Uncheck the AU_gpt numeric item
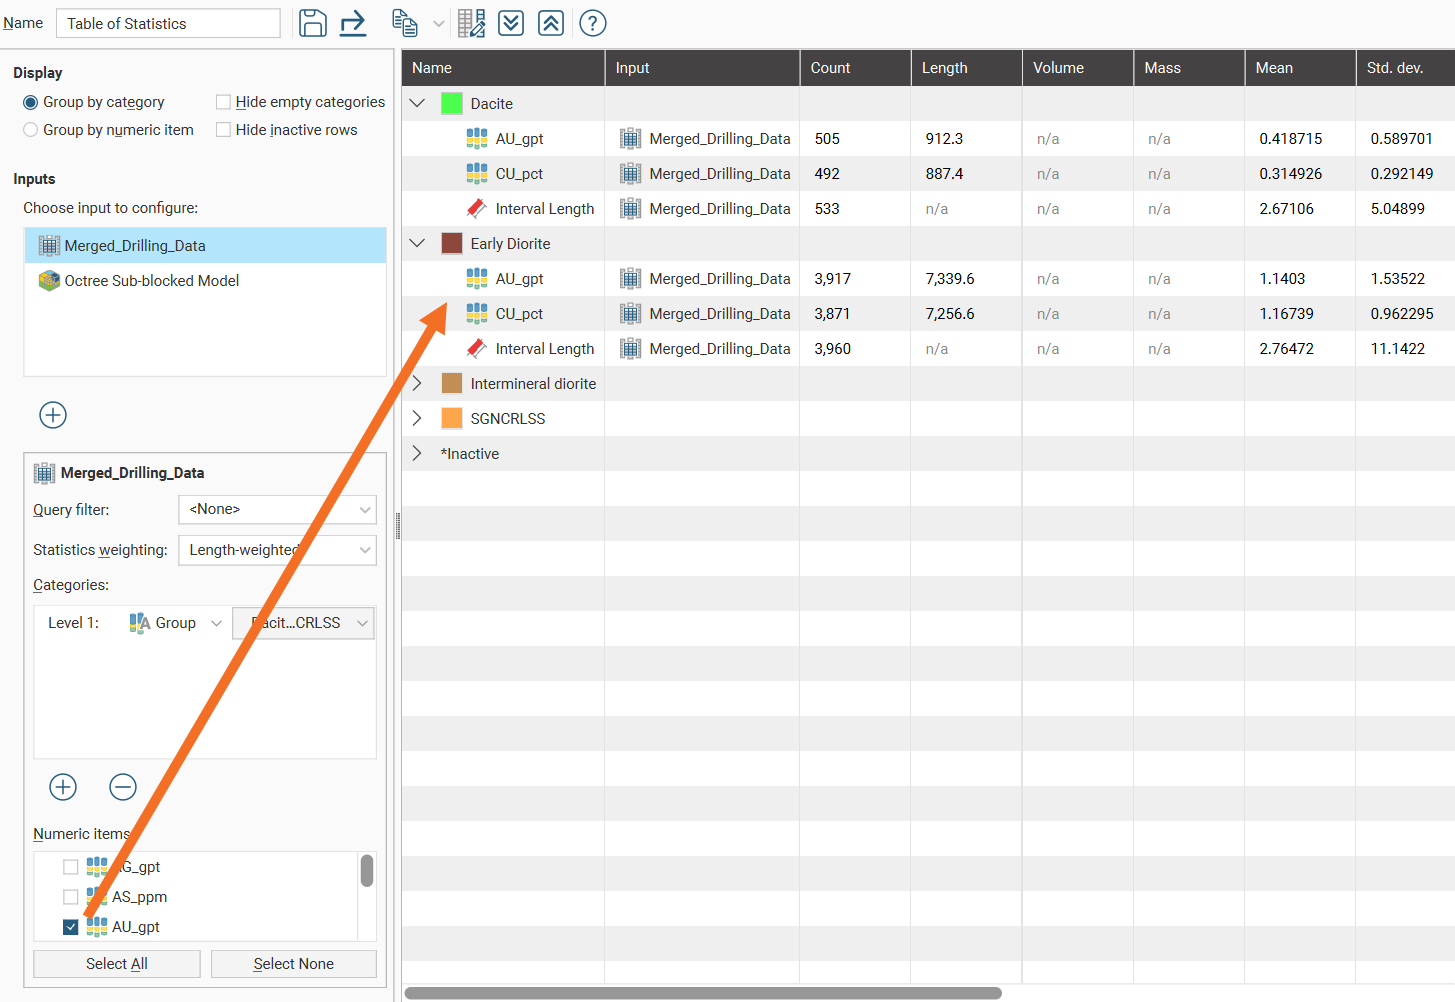This screenshot has width=1455, height=1002. tap(71, 927)
